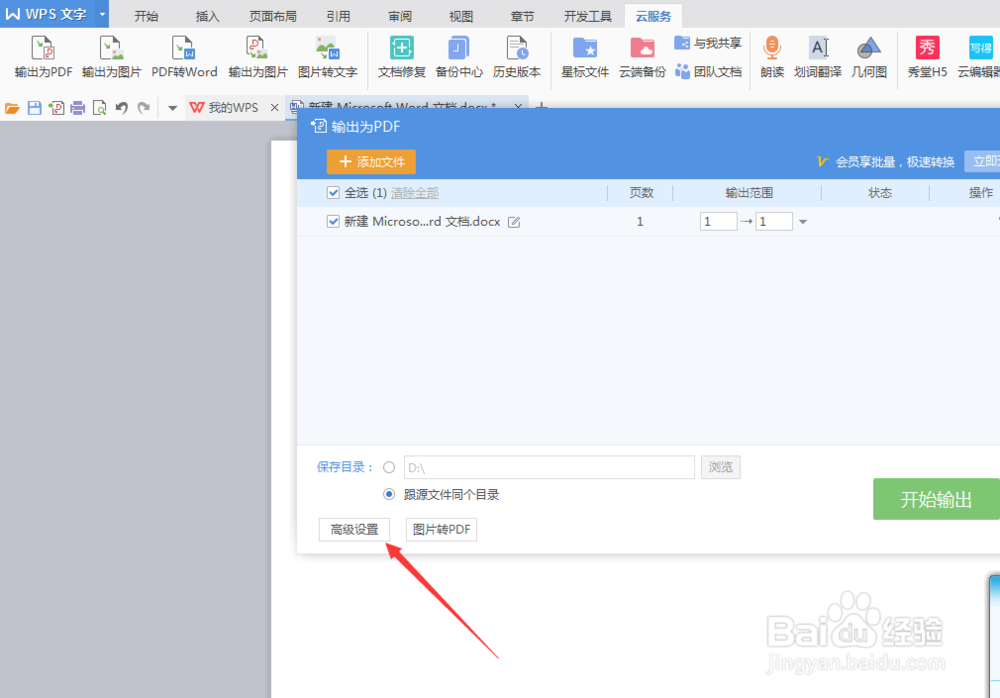
Task: Open print preview icon
Action: pos(99,108)
